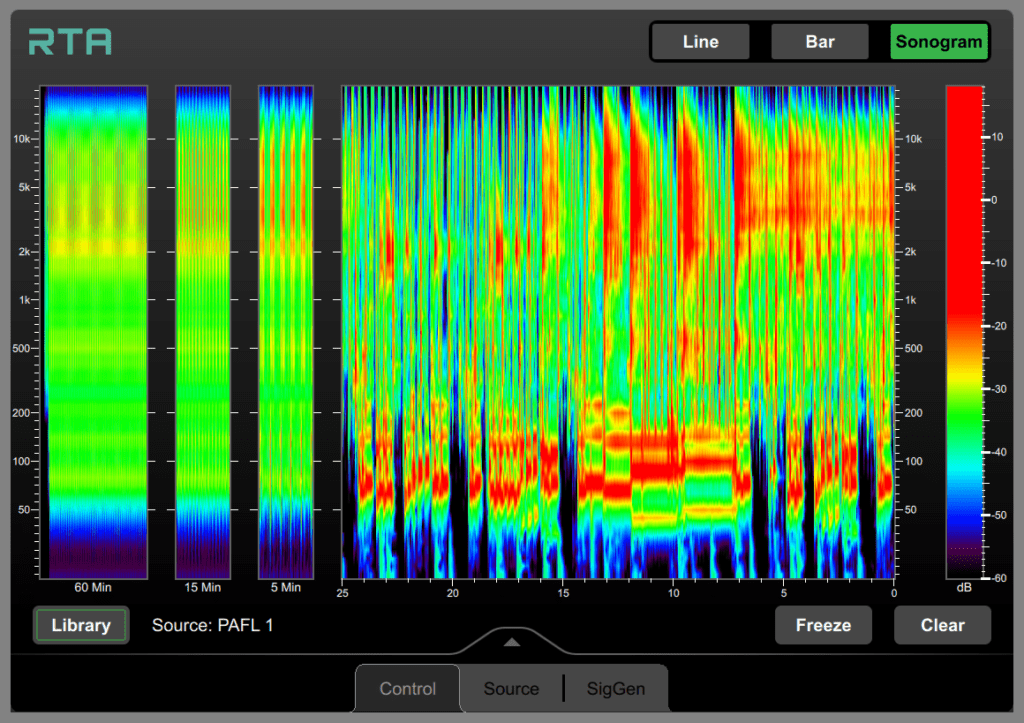Open the Library
This screenshot has height=723, width=1024.
click(80, 625)
